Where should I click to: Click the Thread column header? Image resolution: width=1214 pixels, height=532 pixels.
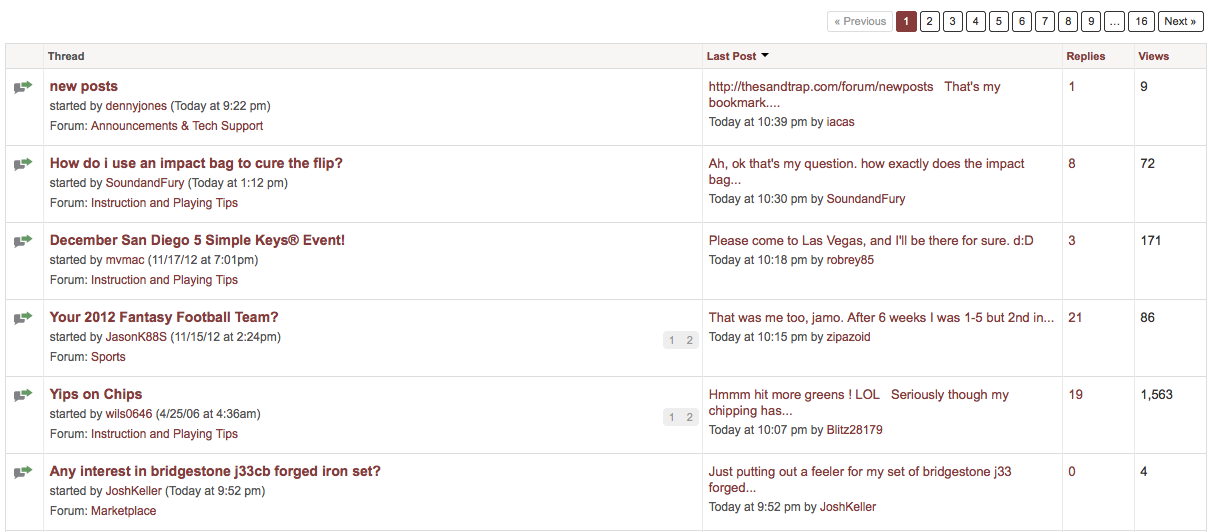(x=66, y=56)
